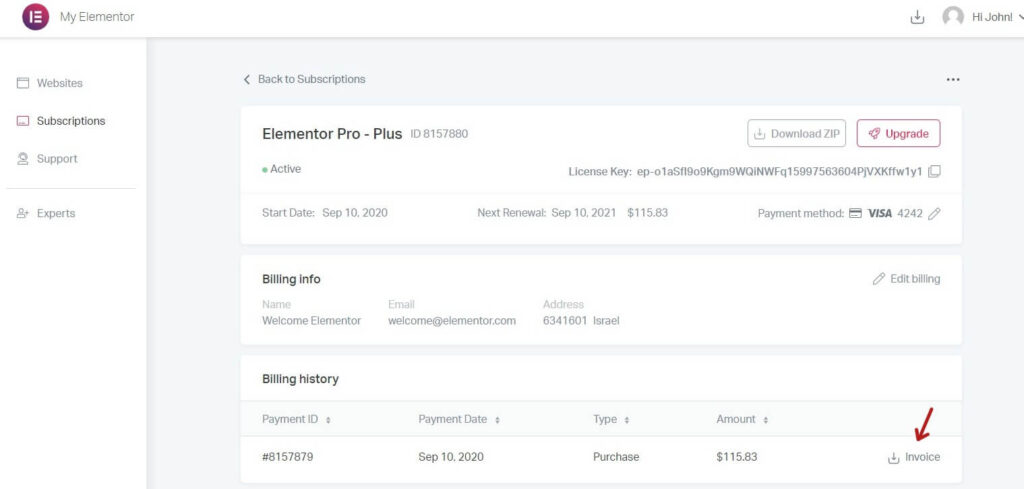Click the email welcome@elementor.com
The image size is (1024, 489).
(x=452, y=321)
